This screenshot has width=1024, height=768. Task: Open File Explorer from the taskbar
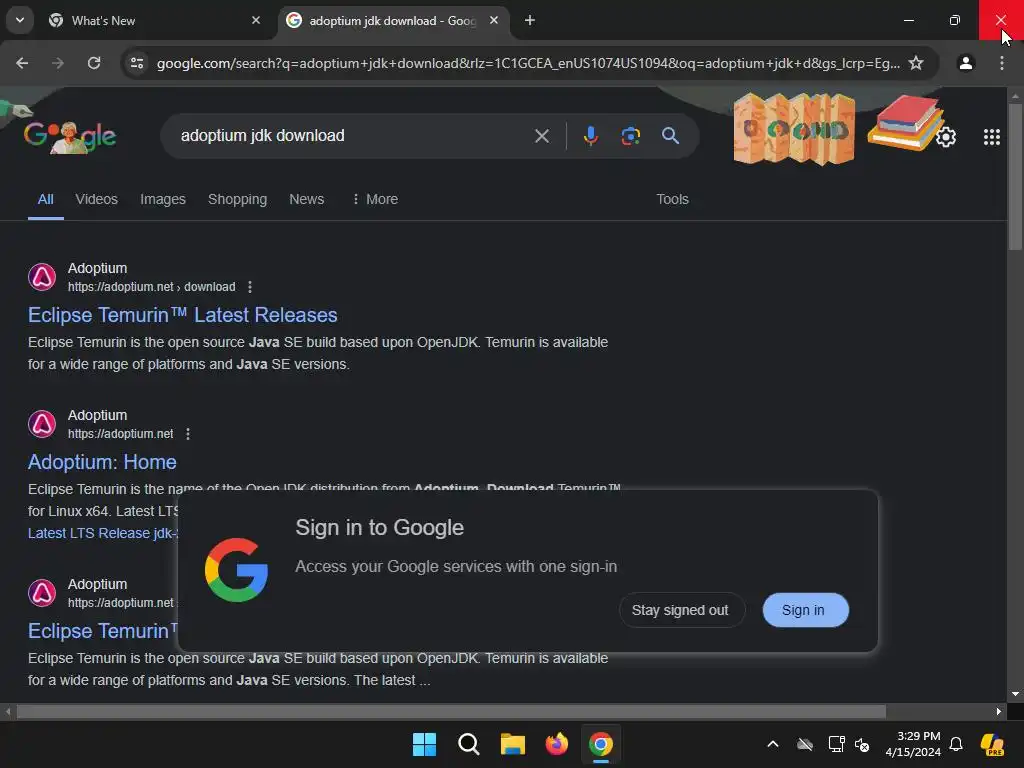[x=513, y=744]
